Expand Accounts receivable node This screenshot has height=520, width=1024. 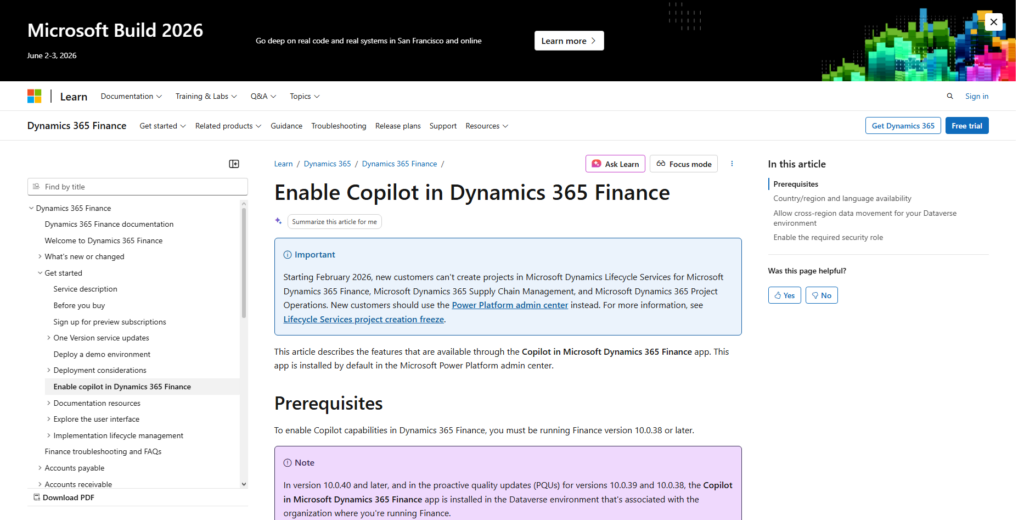point(40,484)
